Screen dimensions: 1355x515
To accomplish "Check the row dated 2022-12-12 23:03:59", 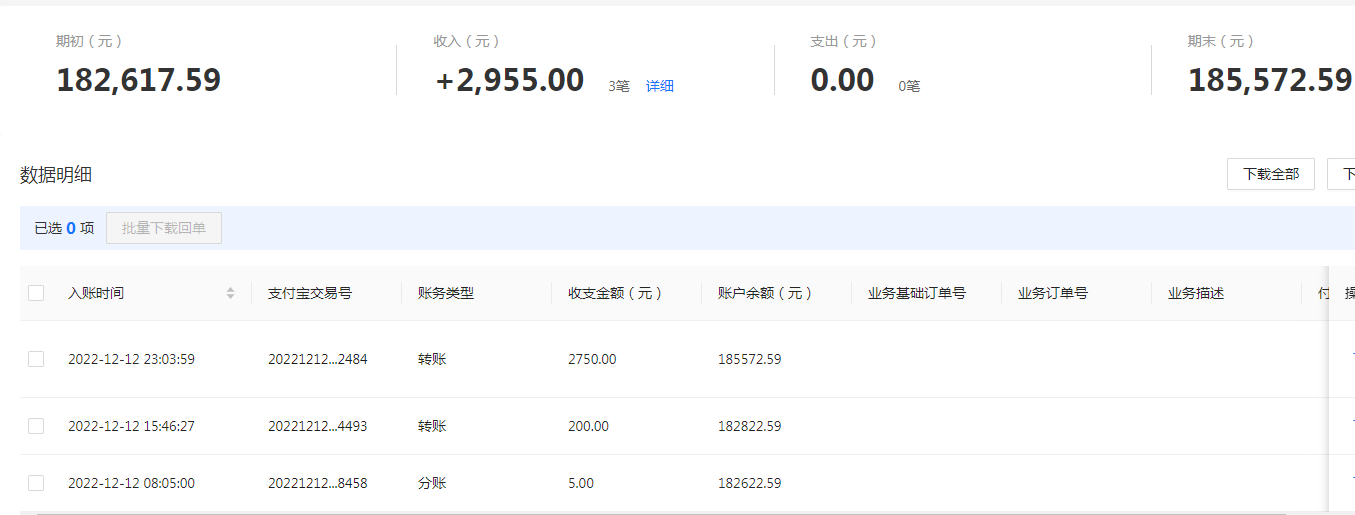I will click(36, 359).
